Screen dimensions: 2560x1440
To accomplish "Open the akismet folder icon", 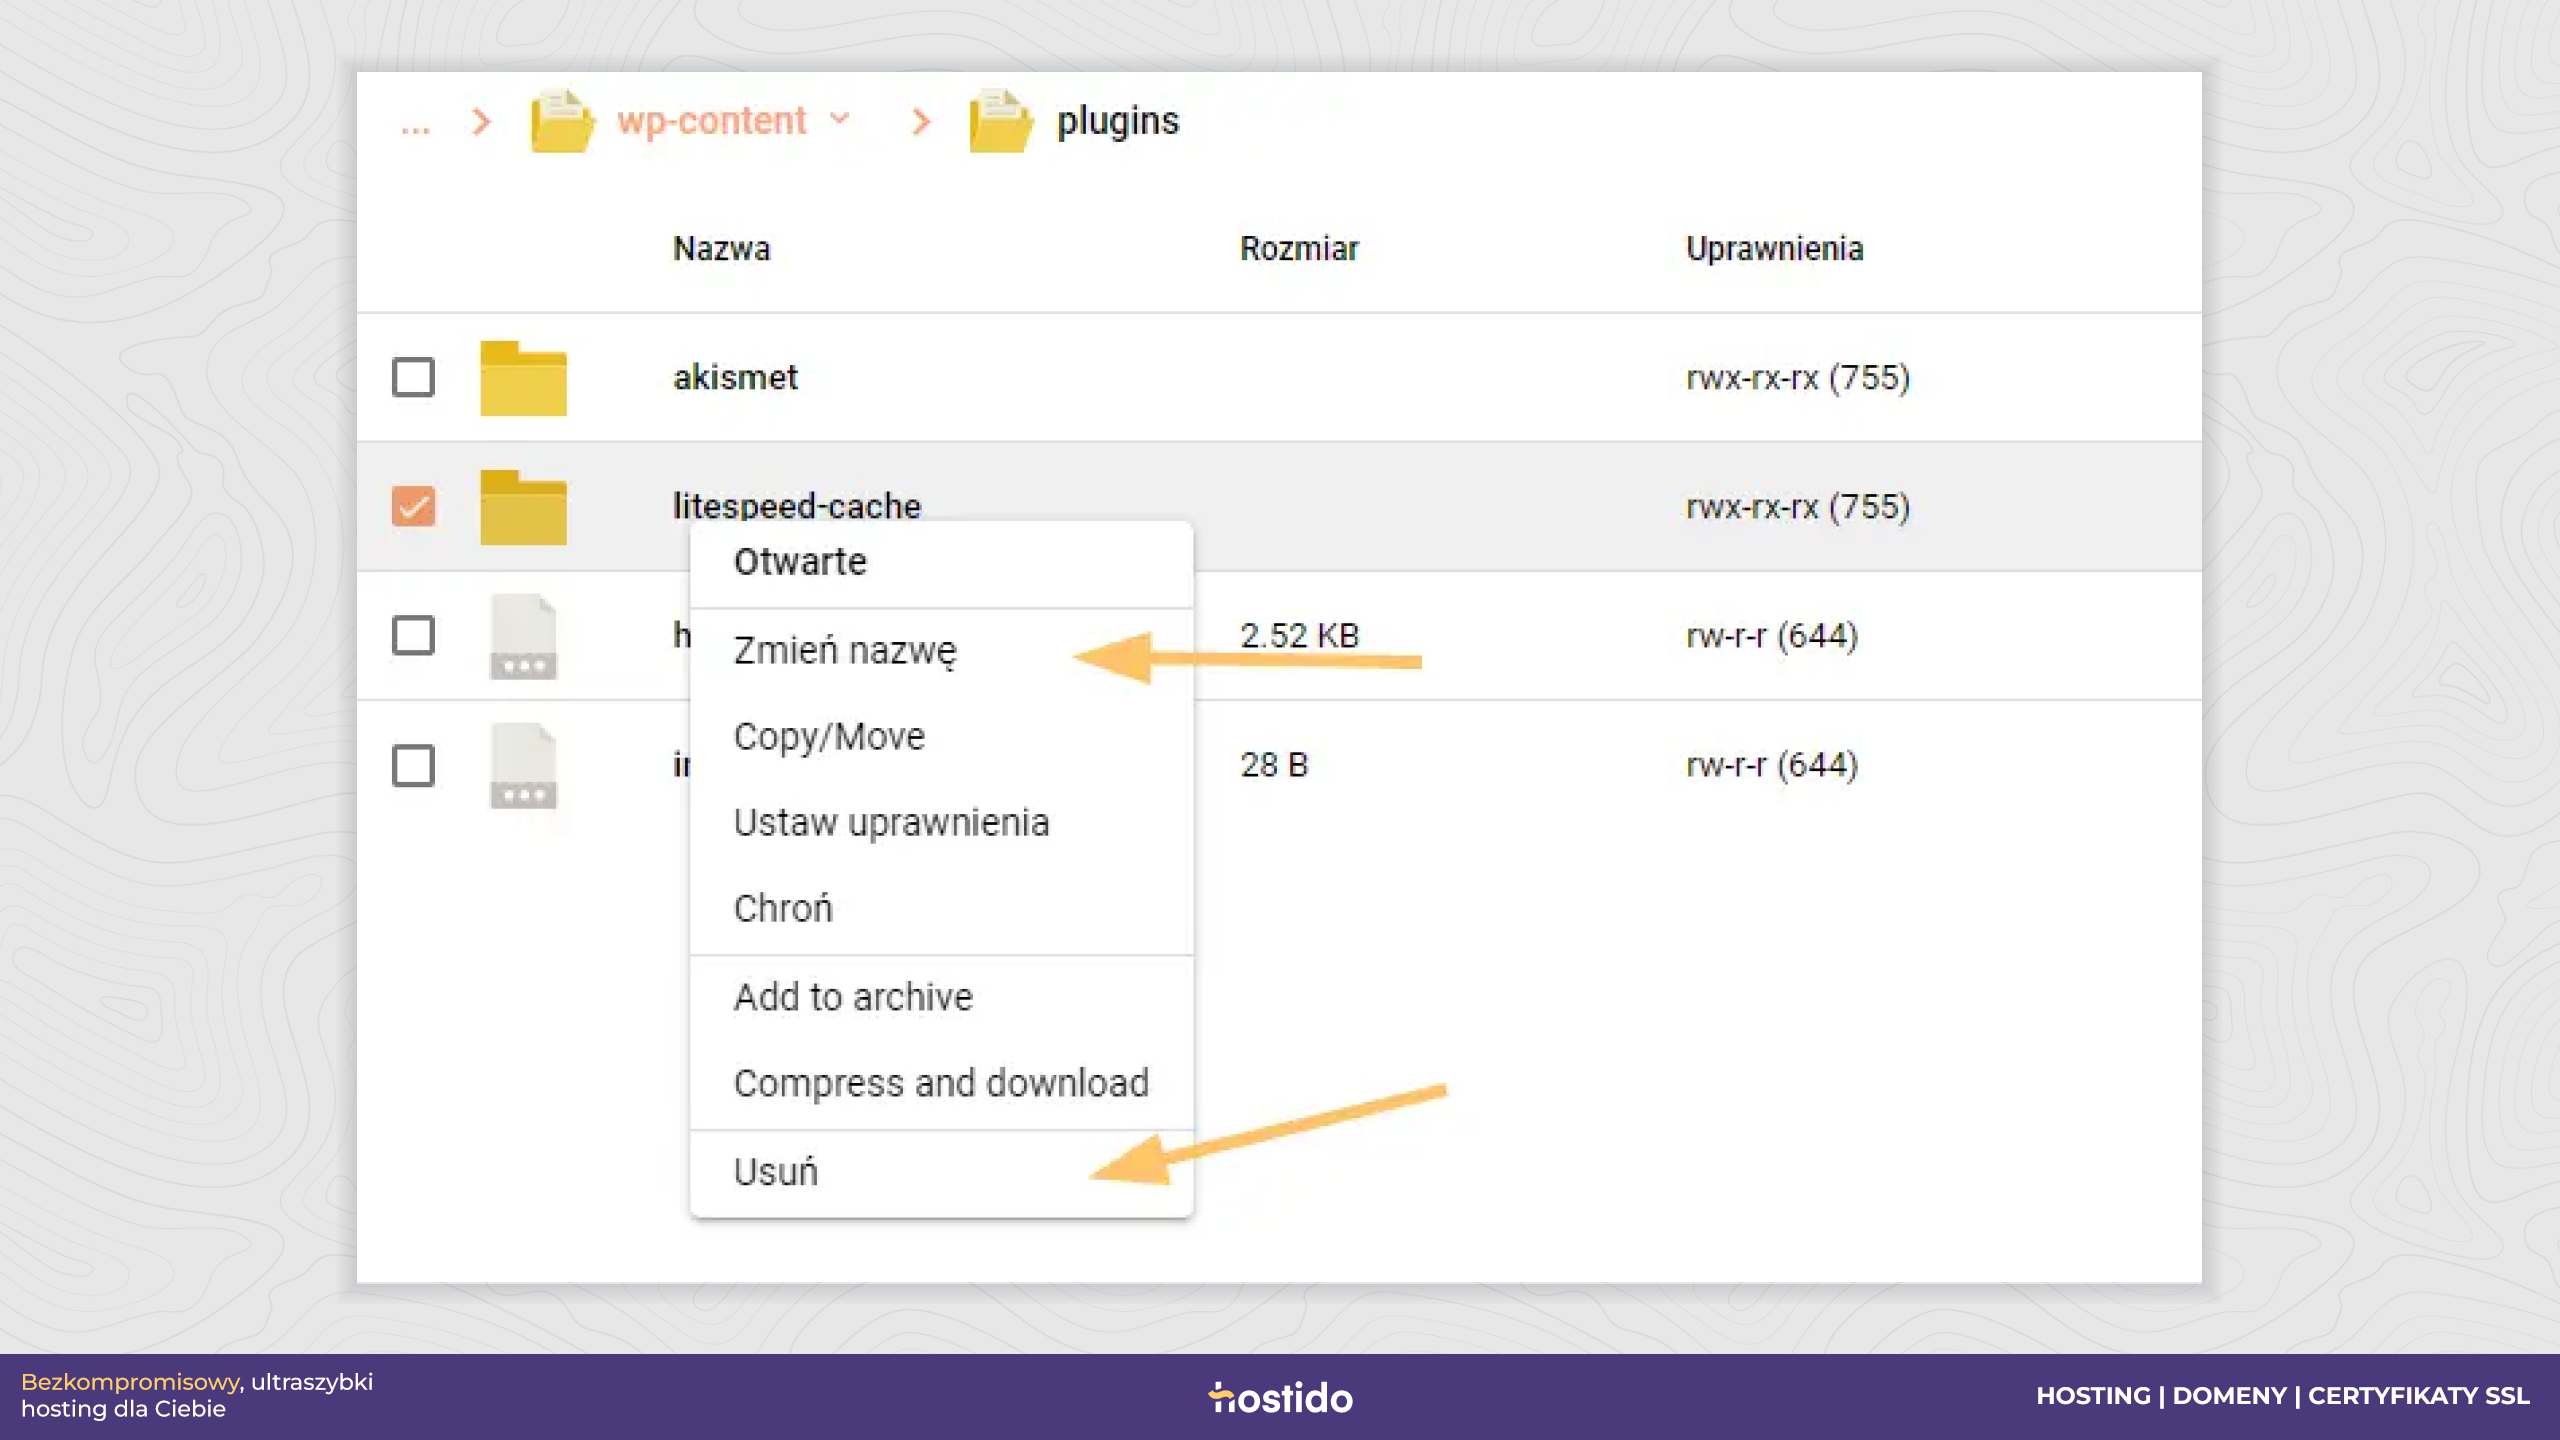I will click(523, 378).
